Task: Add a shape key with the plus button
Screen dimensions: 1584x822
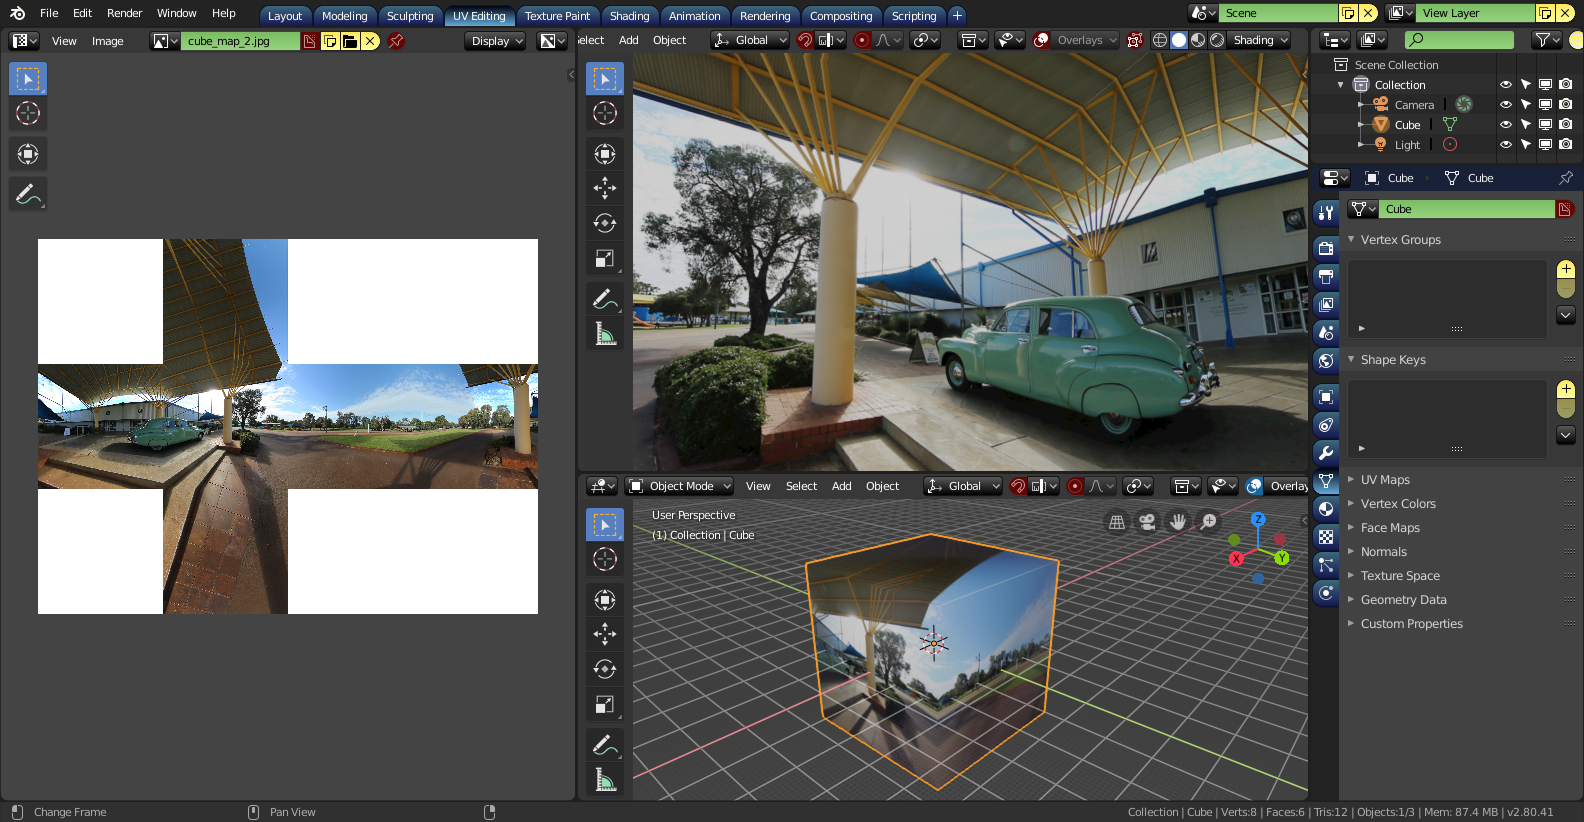Action: click(x=1566, y=389)
